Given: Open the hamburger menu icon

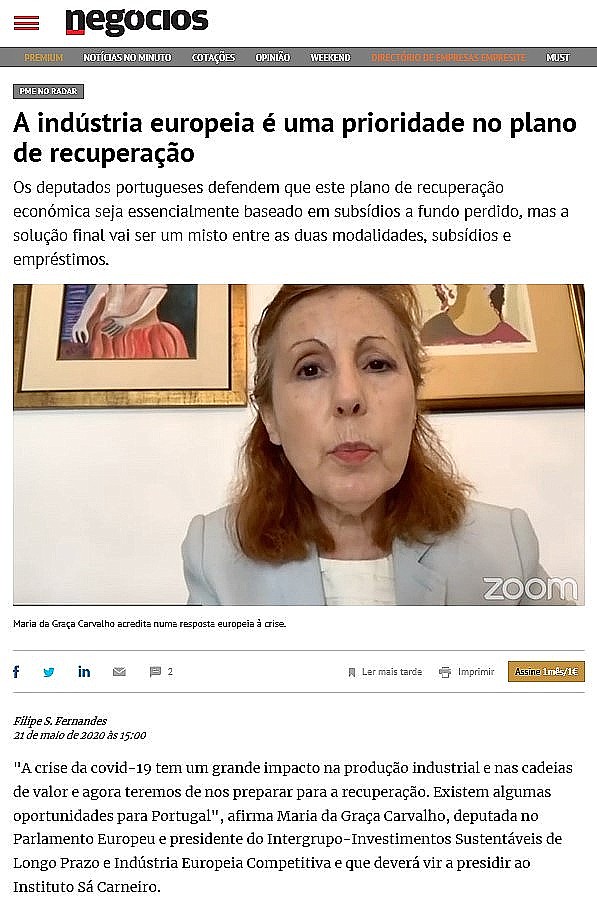Looking at the screenshot, I should pos(26,23).
